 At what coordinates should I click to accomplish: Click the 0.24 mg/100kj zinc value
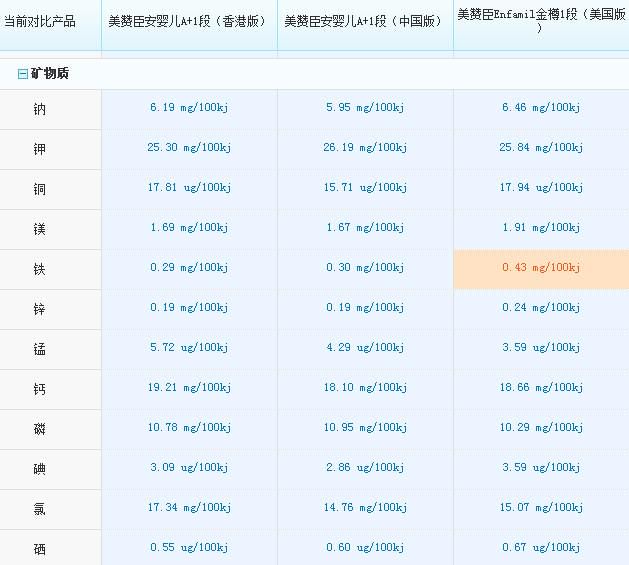pyautogui.click(x=541, y=308)
